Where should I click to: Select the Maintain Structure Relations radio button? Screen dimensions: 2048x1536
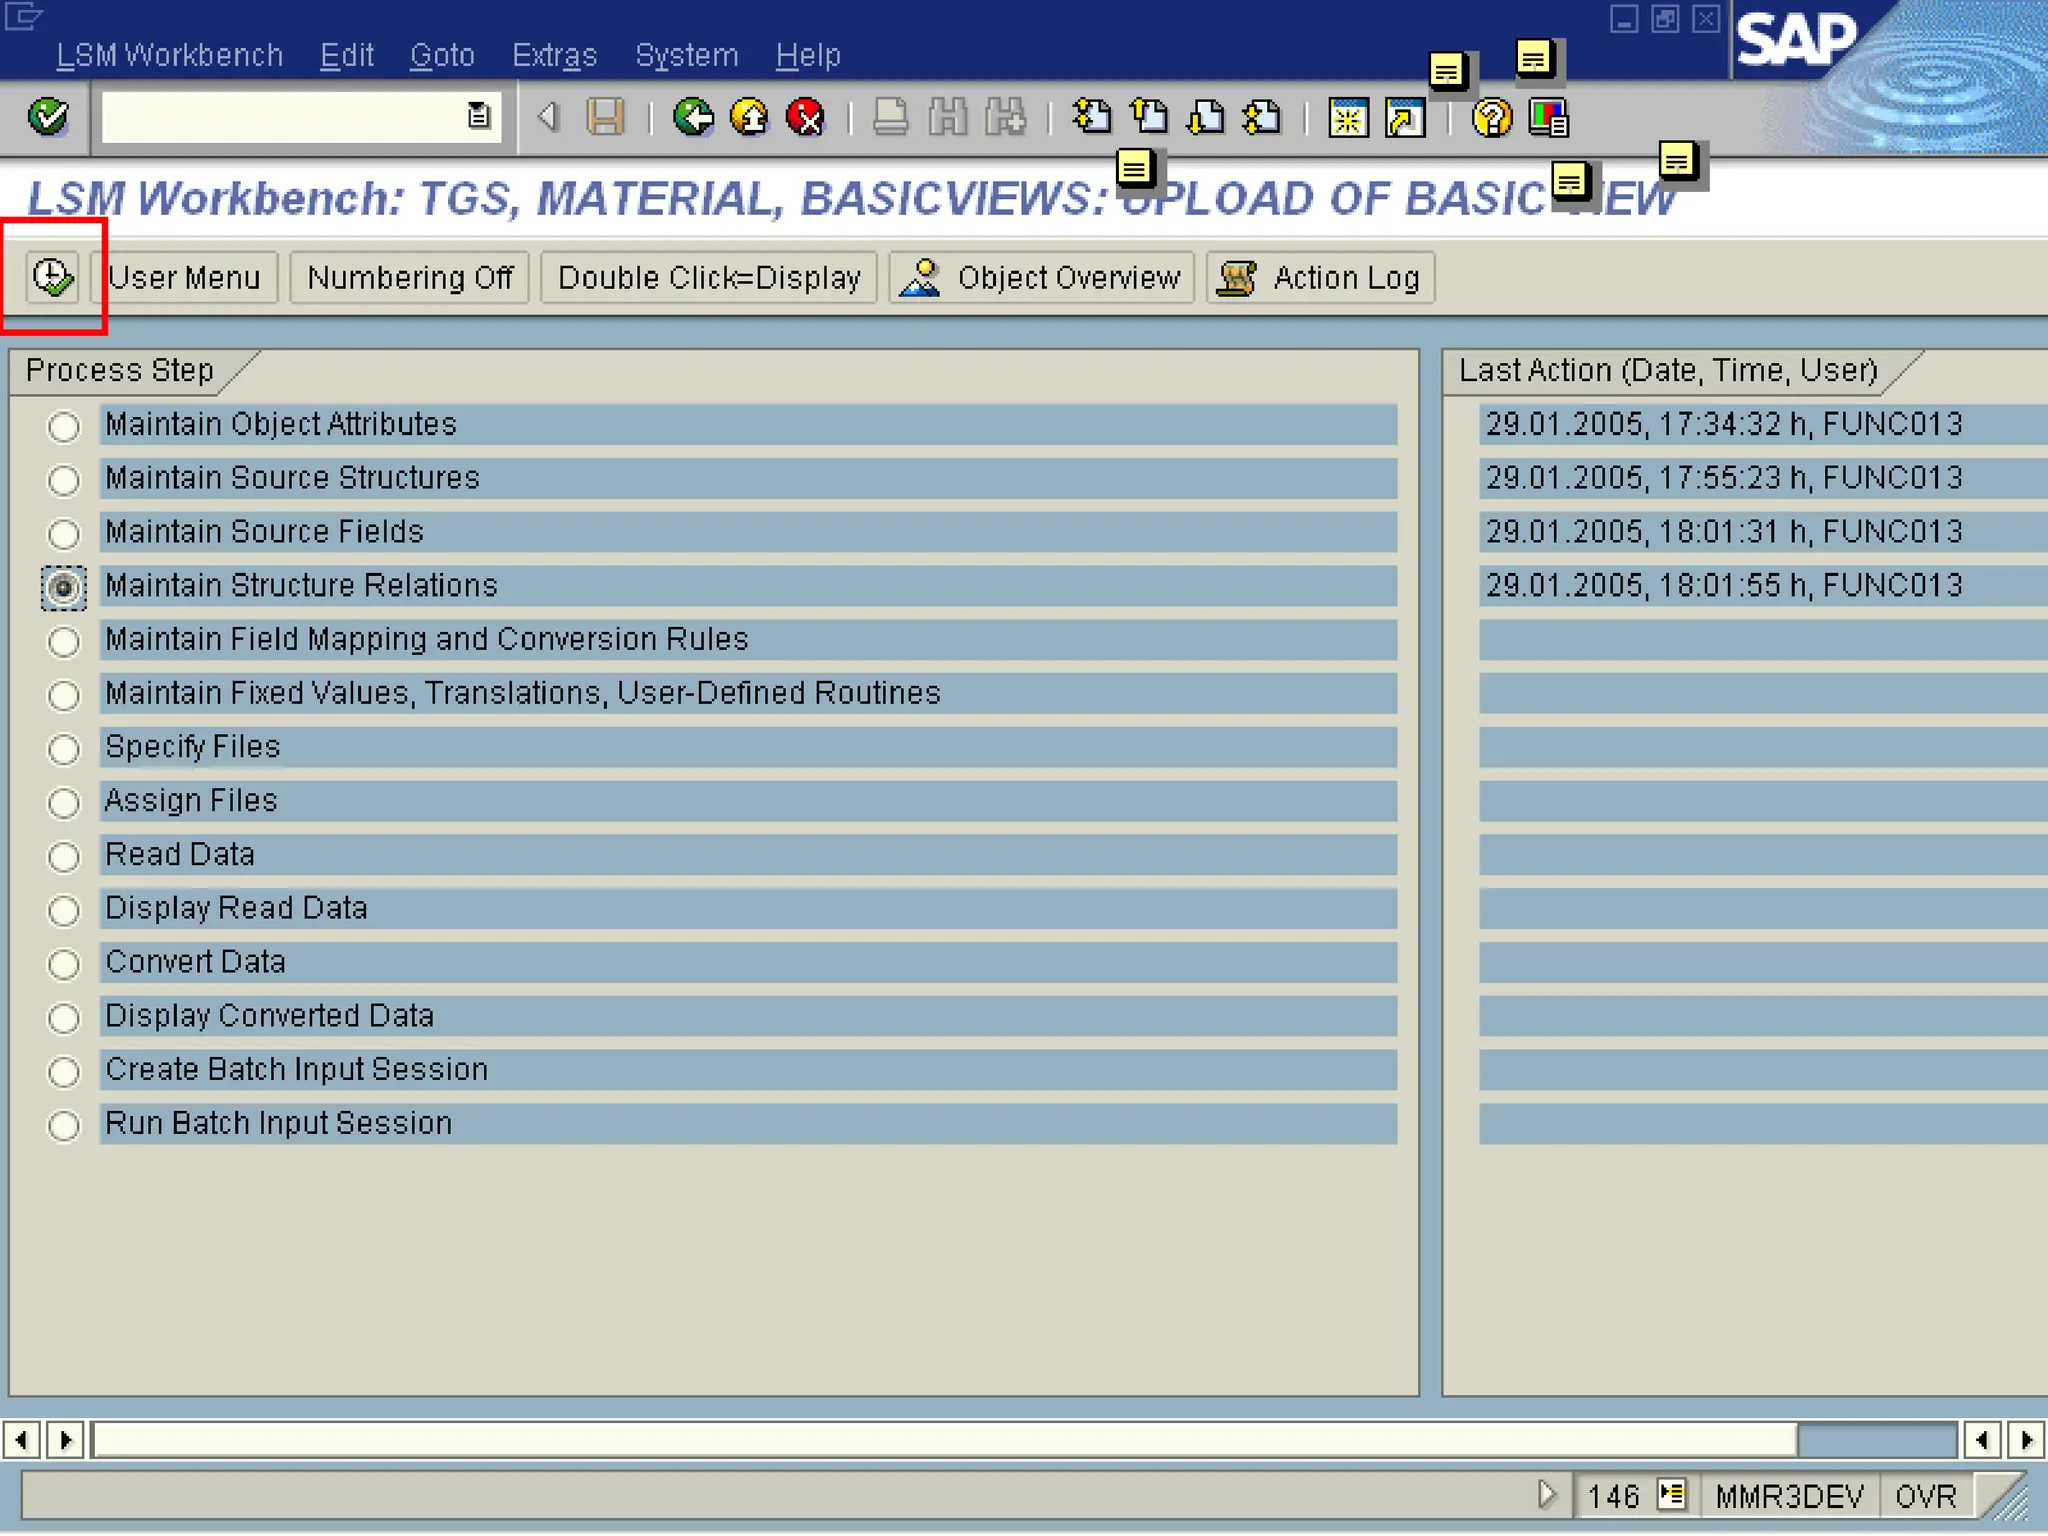[x=64, y=587]
